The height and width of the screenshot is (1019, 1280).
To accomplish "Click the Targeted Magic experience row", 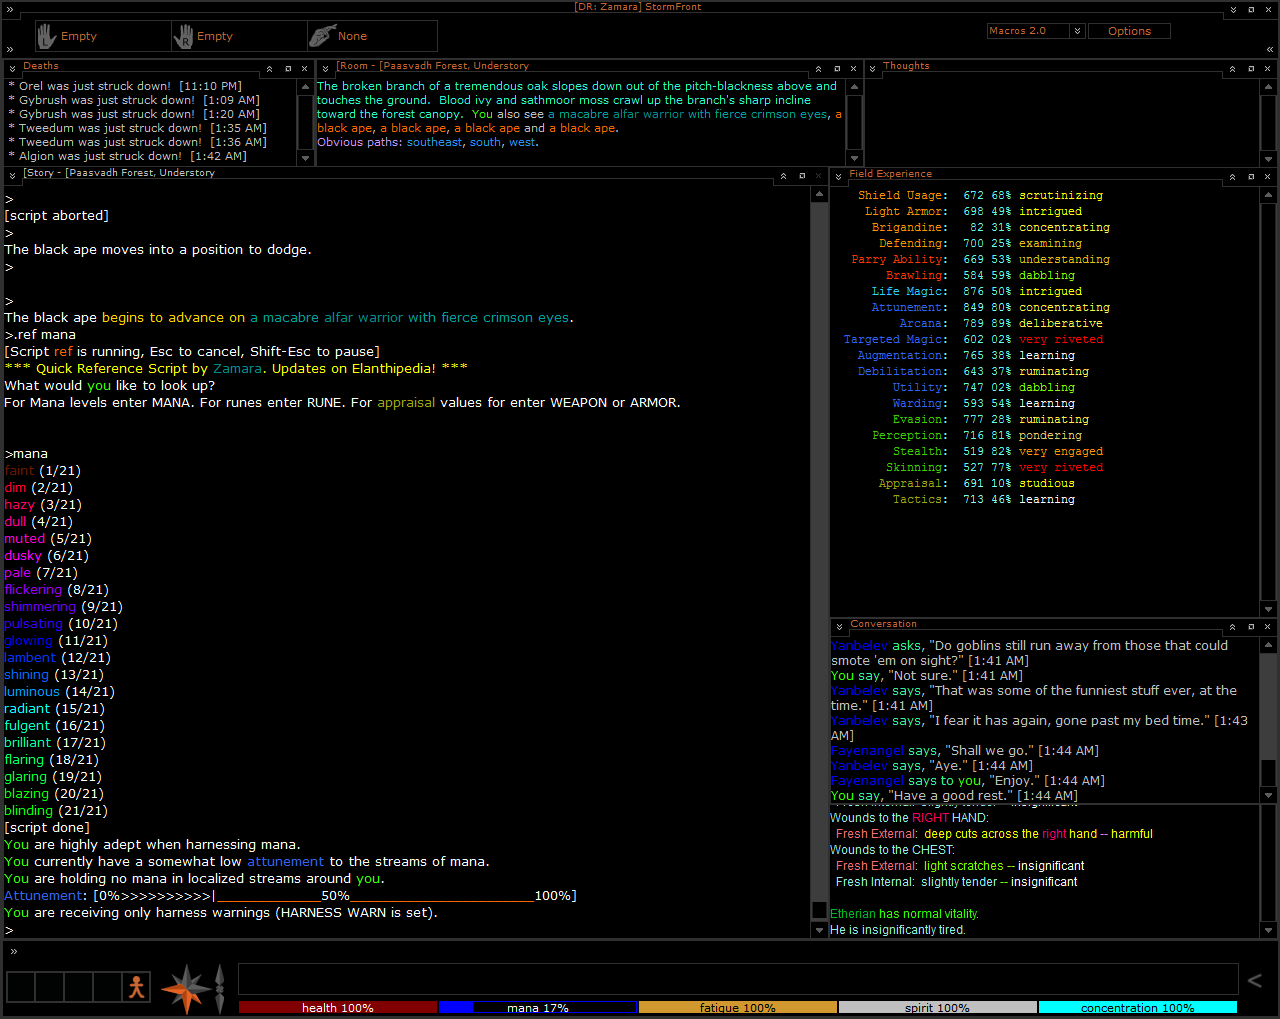I will 973,340.
